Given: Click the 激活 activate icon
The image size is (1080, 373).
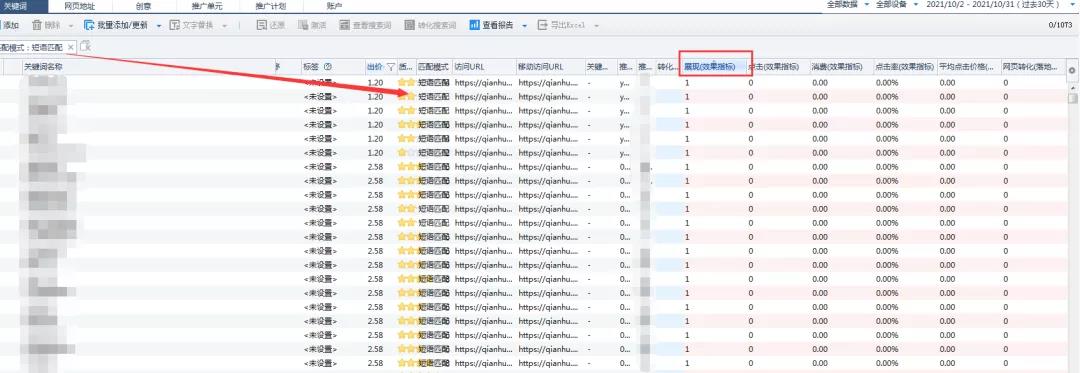Looking at the screenshot, I should (x=303, y=25).
